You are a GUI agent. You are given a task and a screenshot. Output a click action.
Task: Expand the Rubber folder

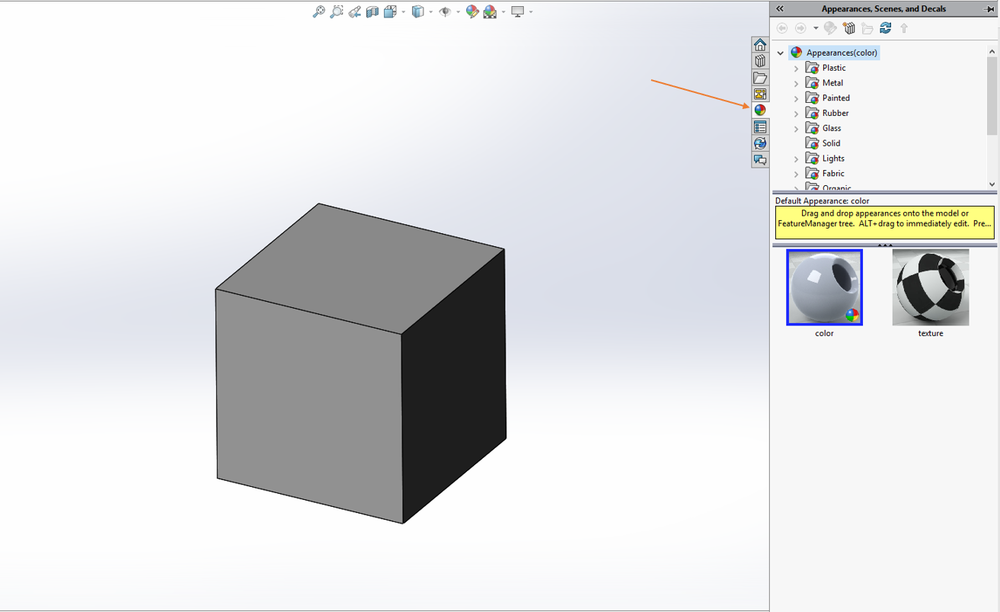[796, 114]
